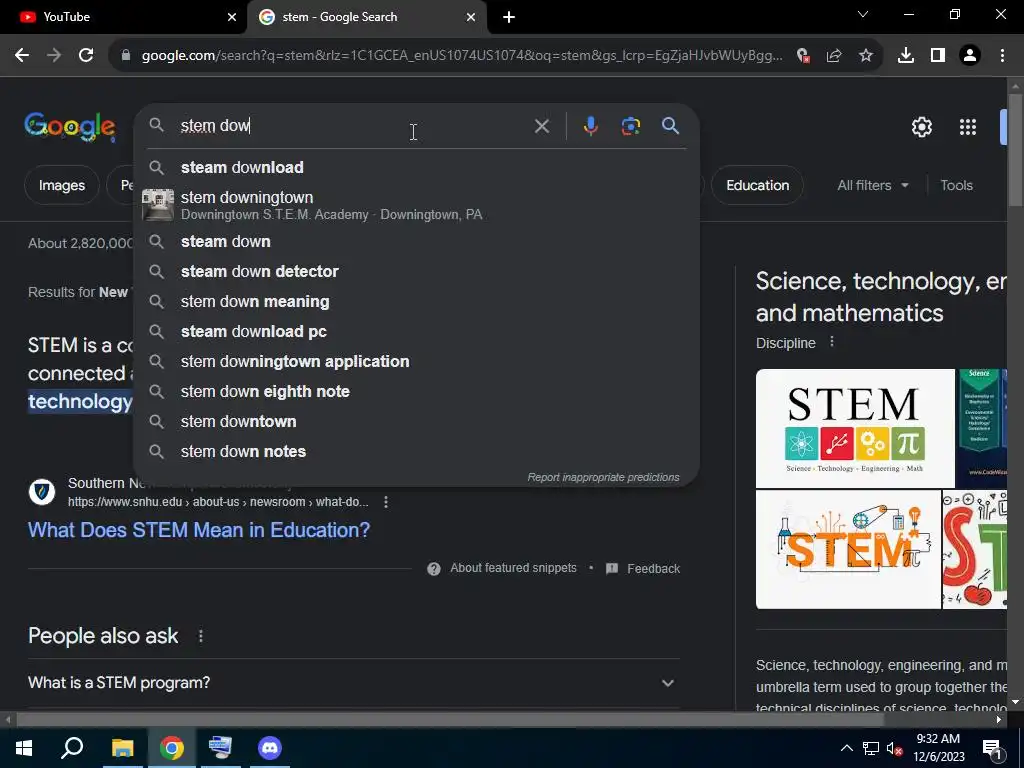Share this page from address bar

tap(834, 56)
